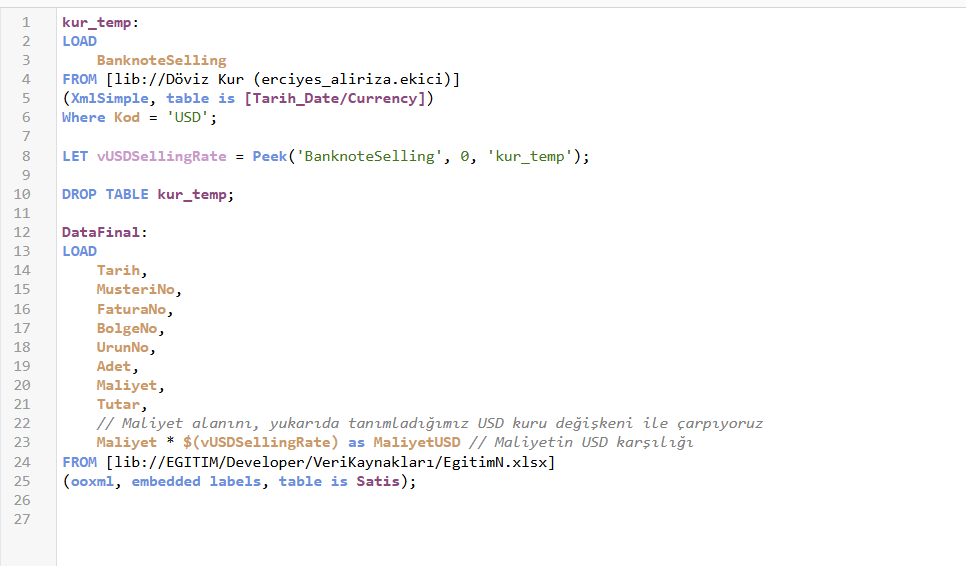Click the DROP TABLE keyword
966x566 pixels.
point(105,194)
